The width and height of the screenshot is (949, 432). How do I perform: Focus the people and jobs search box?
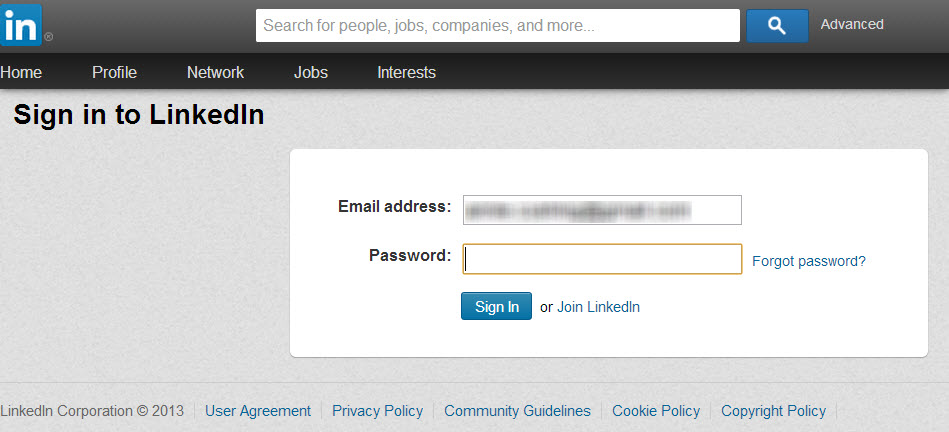(x=497, y=25)
